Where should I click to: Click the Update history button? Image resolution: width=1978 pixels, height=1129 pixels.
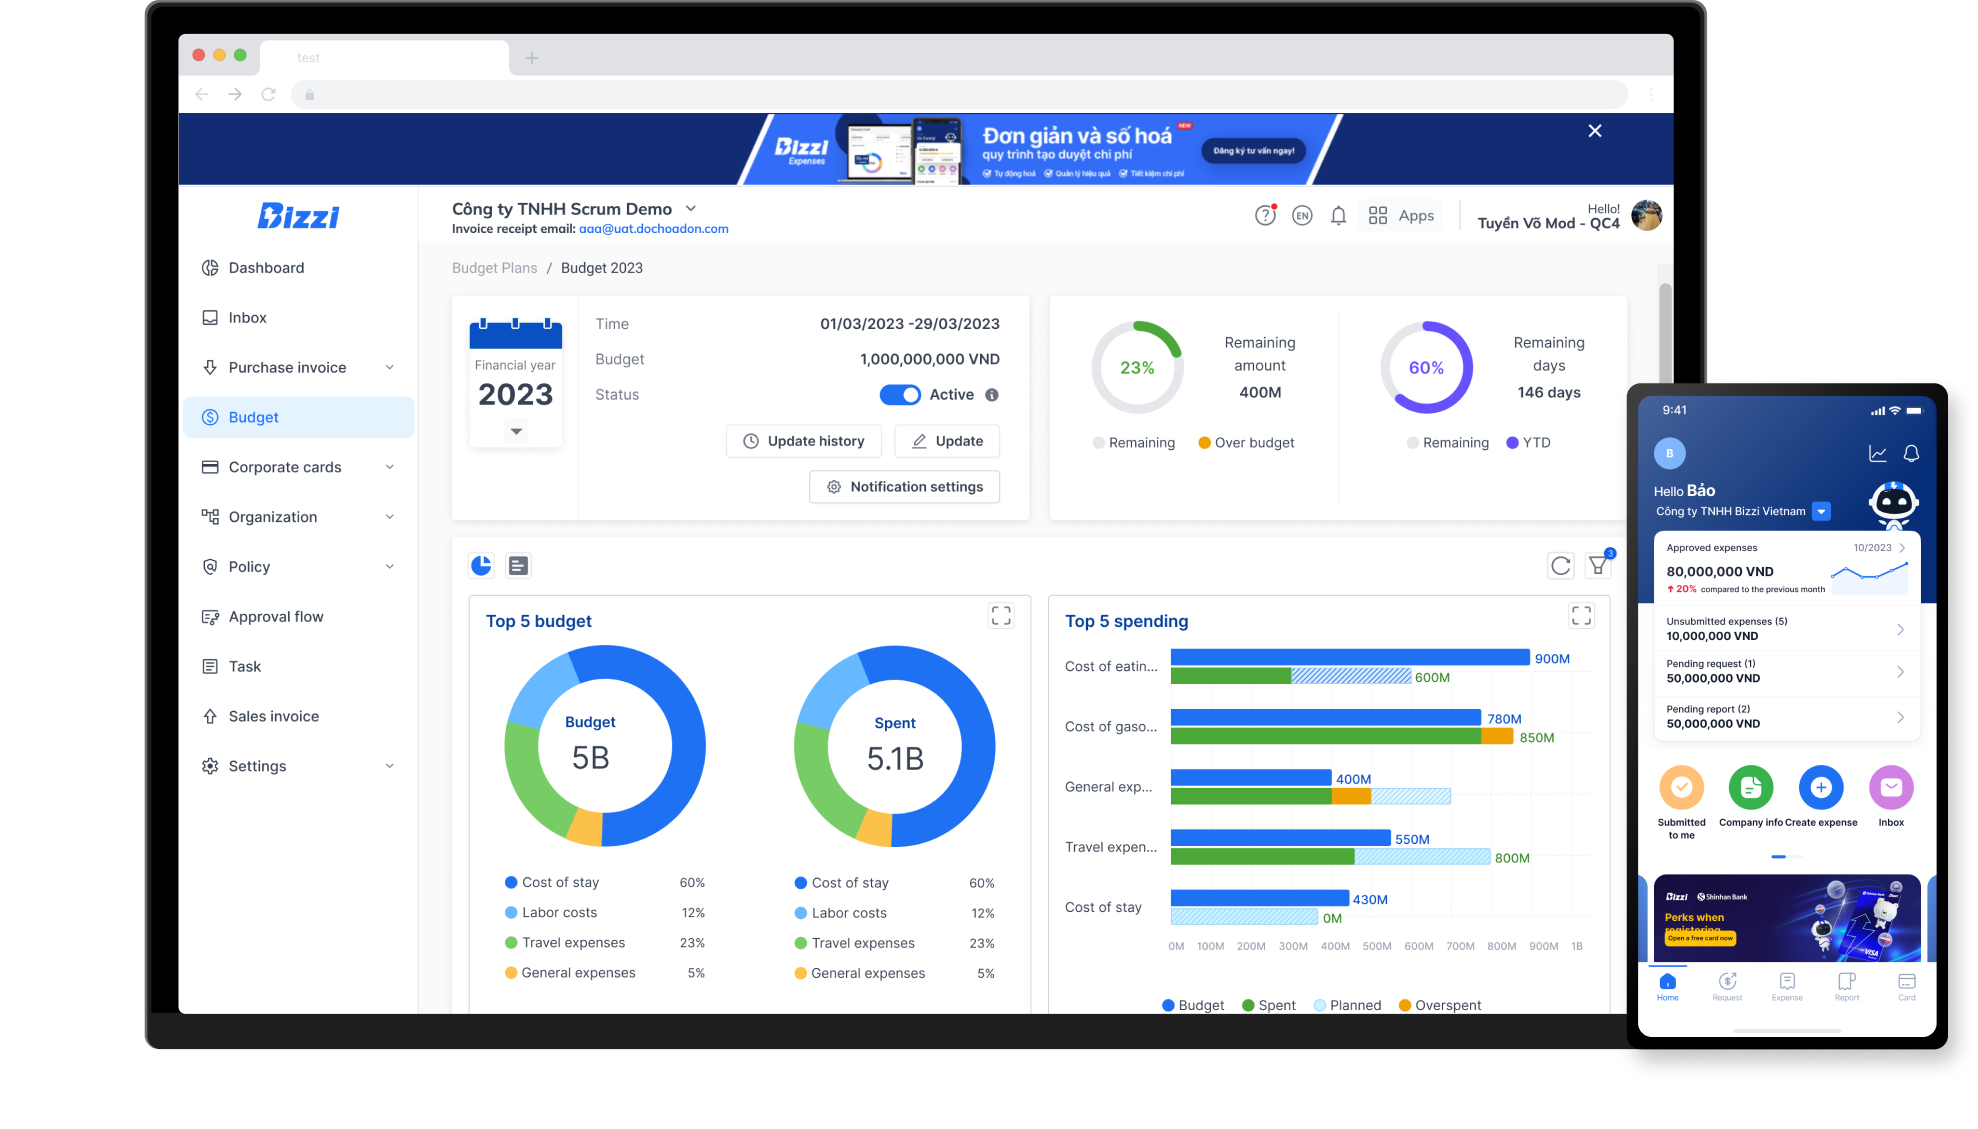tap(803, 441)
